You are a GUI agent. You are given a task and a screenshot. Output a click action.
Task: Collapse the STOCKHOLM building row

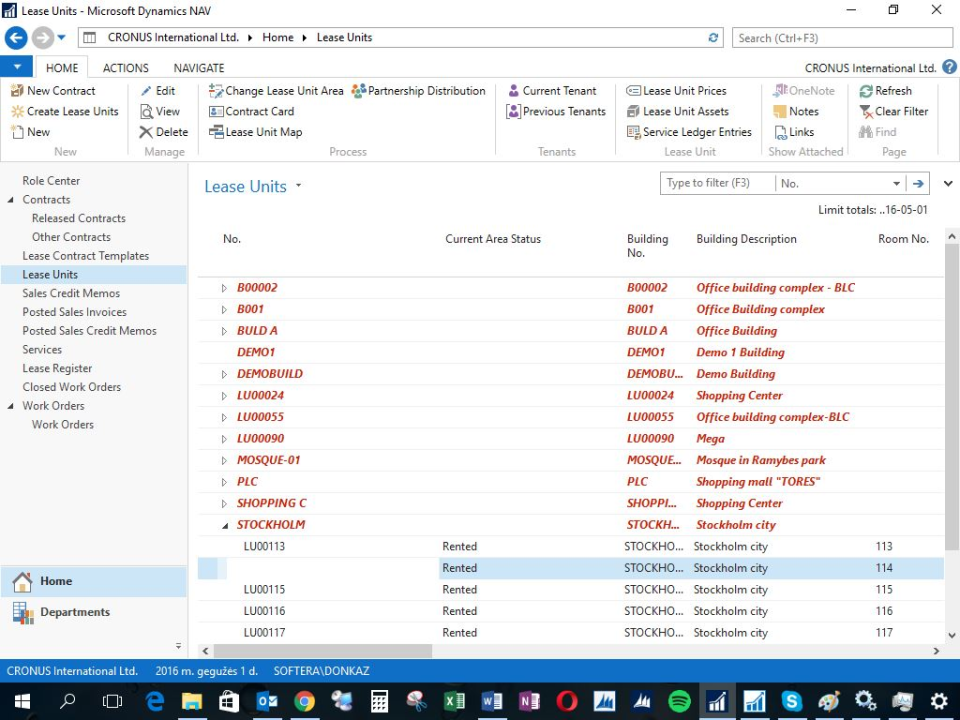(x=225, y=525)
